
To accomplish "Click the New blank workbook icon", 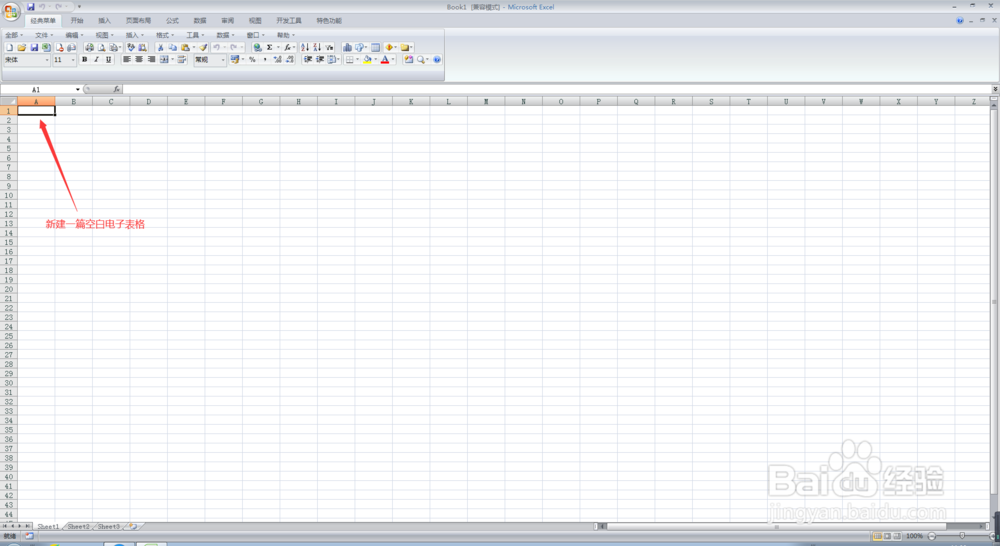I will tap(10, 47).
